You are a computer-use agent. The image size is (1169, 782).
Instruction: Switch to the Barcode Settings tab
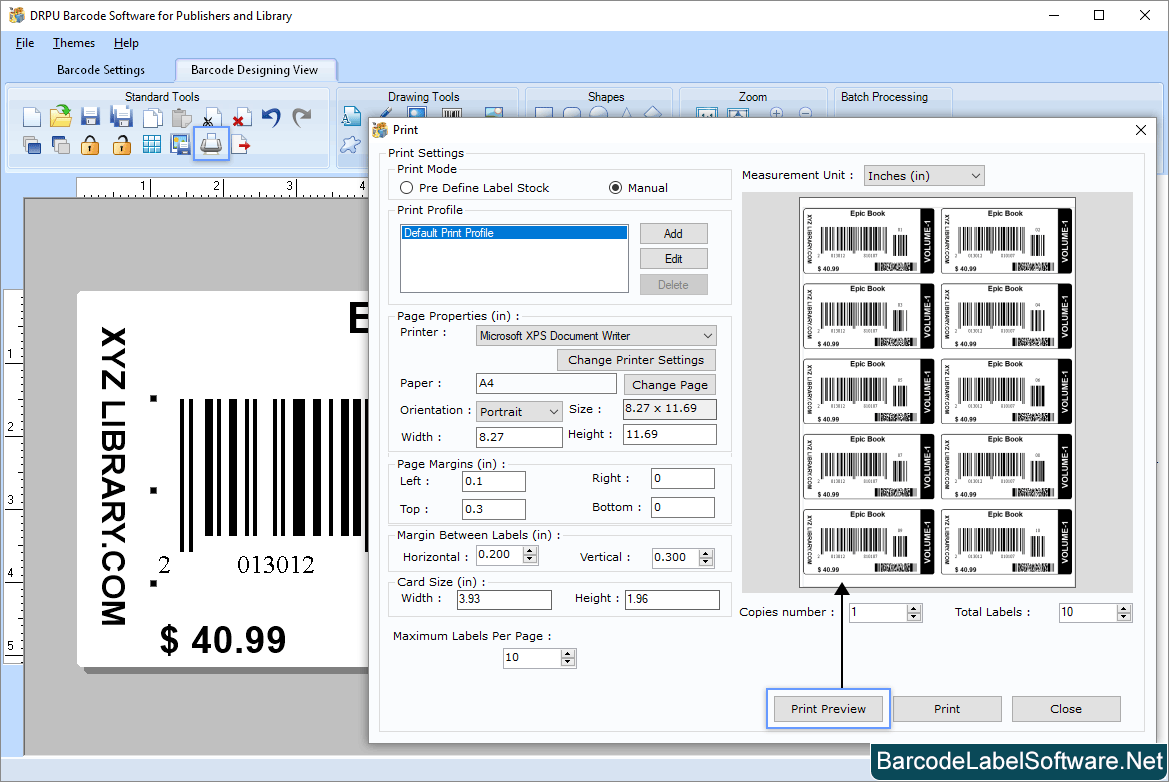pyautogui.click(x=101, y=70)
